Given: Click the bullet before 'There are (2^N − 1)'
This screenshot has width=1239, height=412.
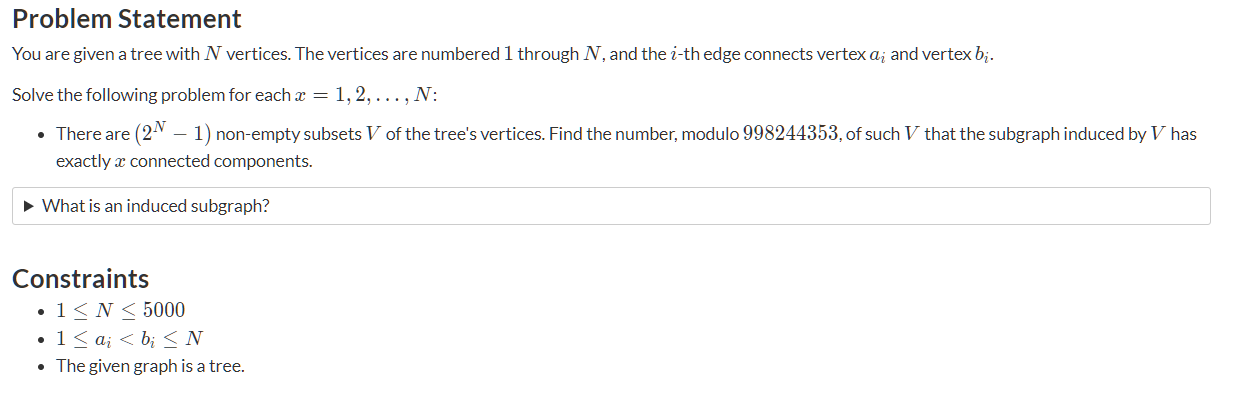Looking at the screenshot, I should pos(39,134).
